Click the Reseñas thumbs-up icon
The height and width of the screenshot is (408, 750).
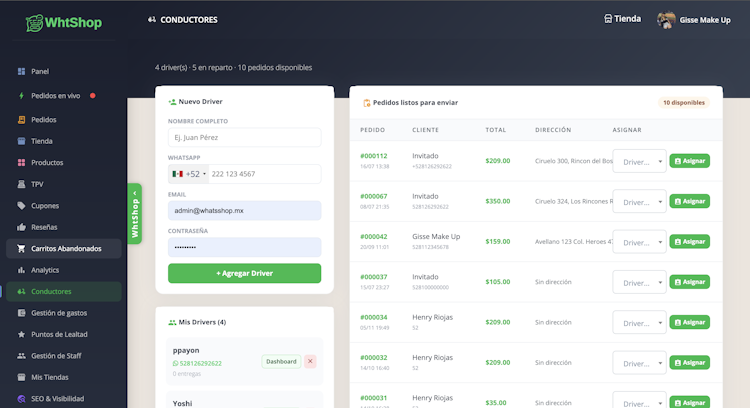21,227
